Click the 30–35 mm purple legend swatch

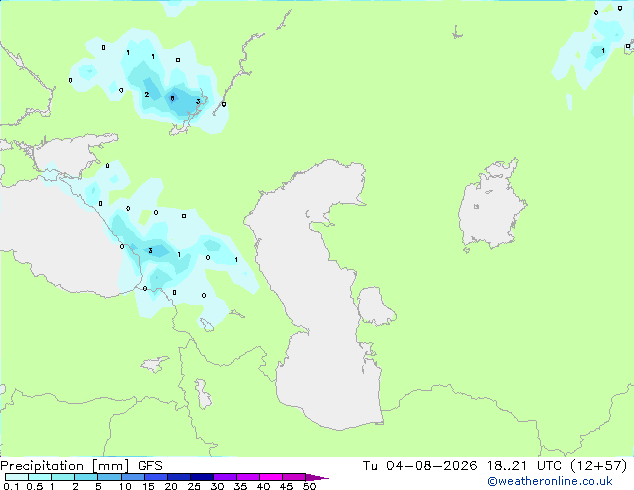coord(225,477)
